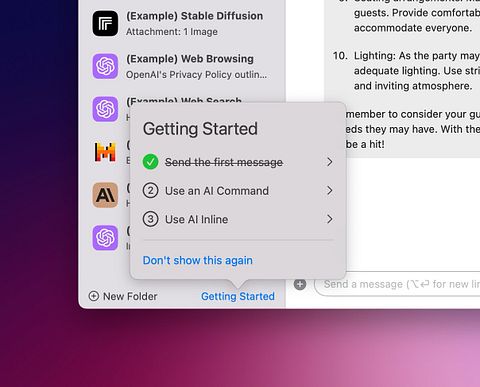Click the Web Search chat's OpenAI icon

pyautogui.click(x=105, y=109)
